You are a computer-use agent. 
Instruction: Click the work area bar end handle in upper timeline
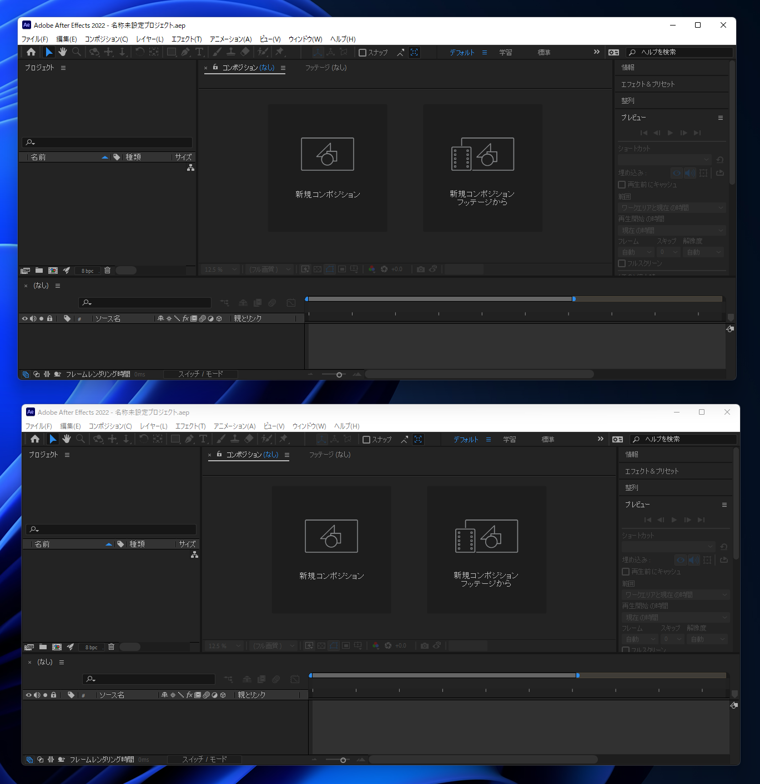pyautogui.click(x=574, y=299)
